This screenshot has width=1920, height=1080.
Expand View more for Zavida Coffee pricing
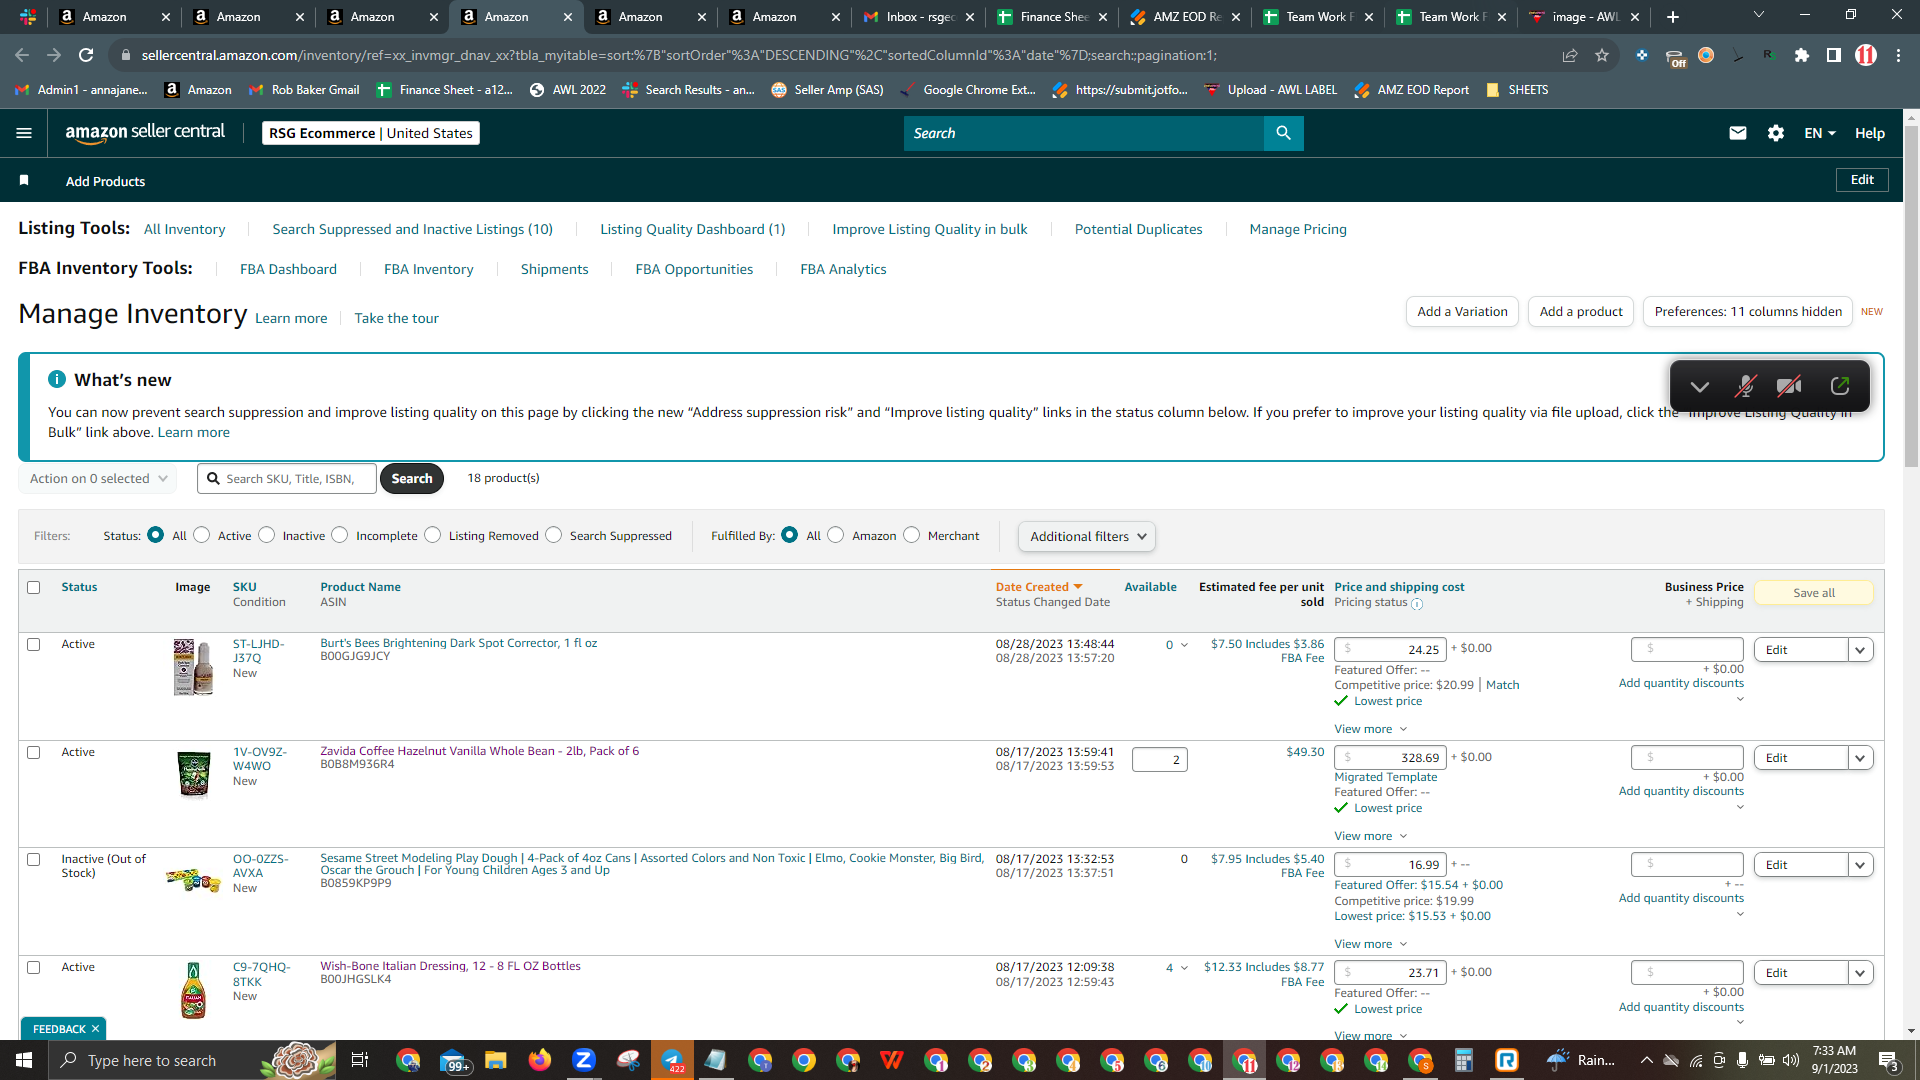pos(1370,836)
